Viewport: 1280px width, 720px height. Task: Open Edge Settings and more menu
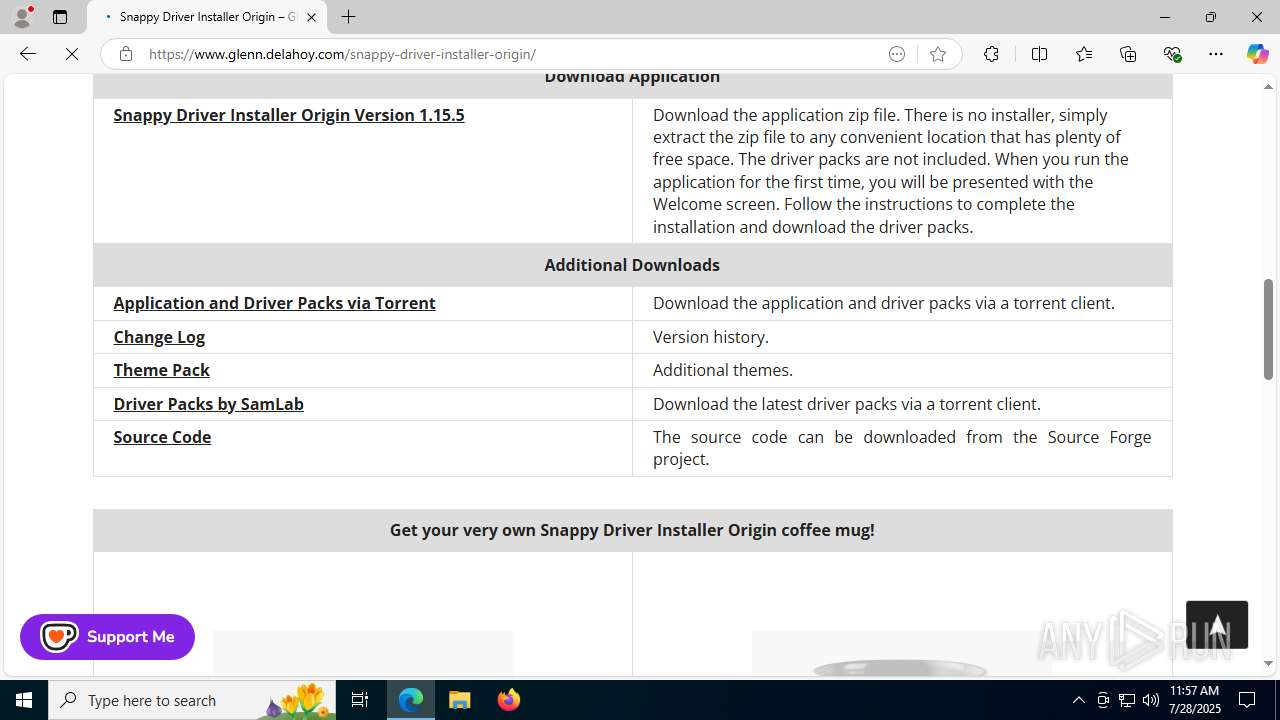(1216, 54)
